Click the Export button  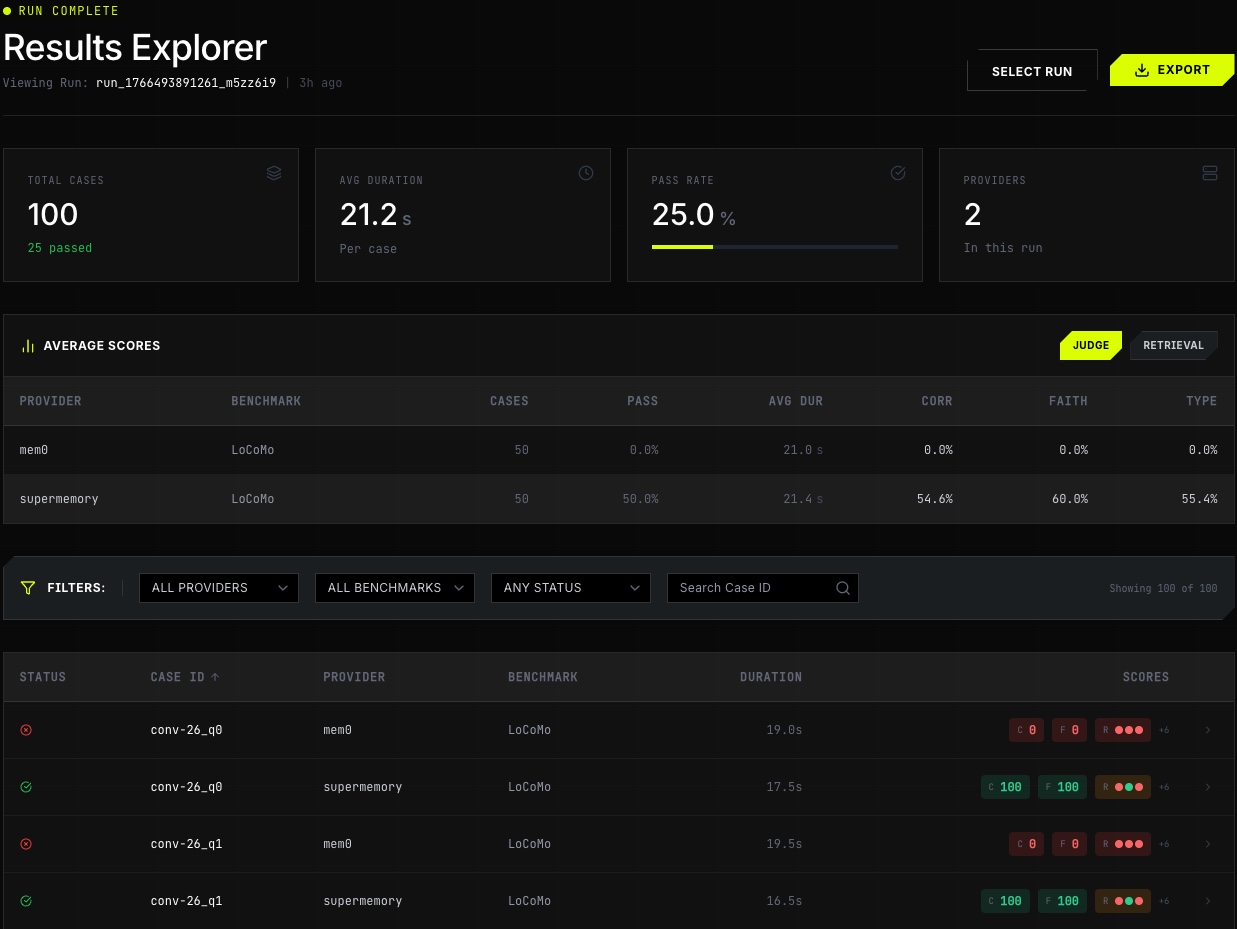[1172, 70]
